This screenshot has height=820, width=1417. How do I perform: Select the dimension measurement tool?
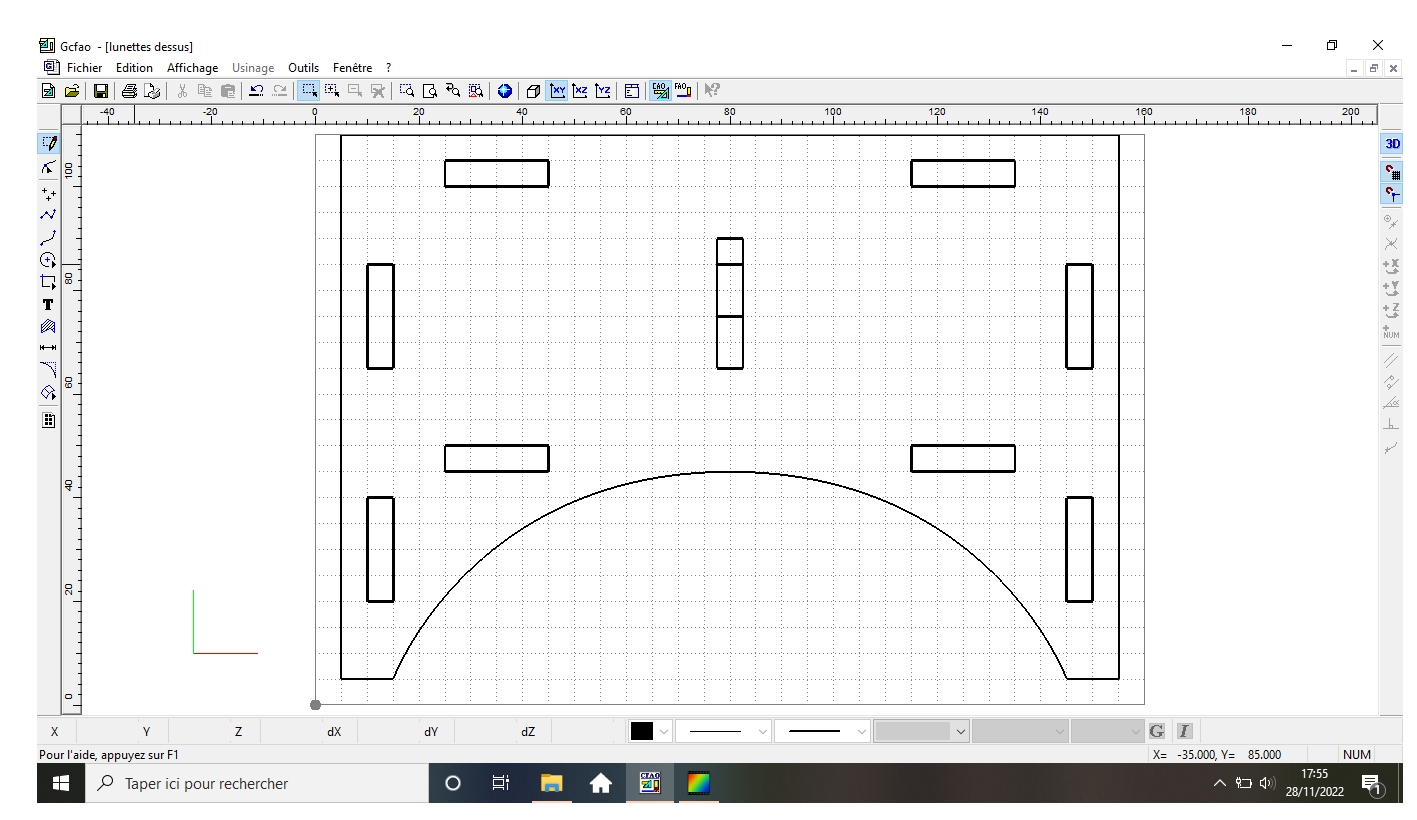(47, 347)
